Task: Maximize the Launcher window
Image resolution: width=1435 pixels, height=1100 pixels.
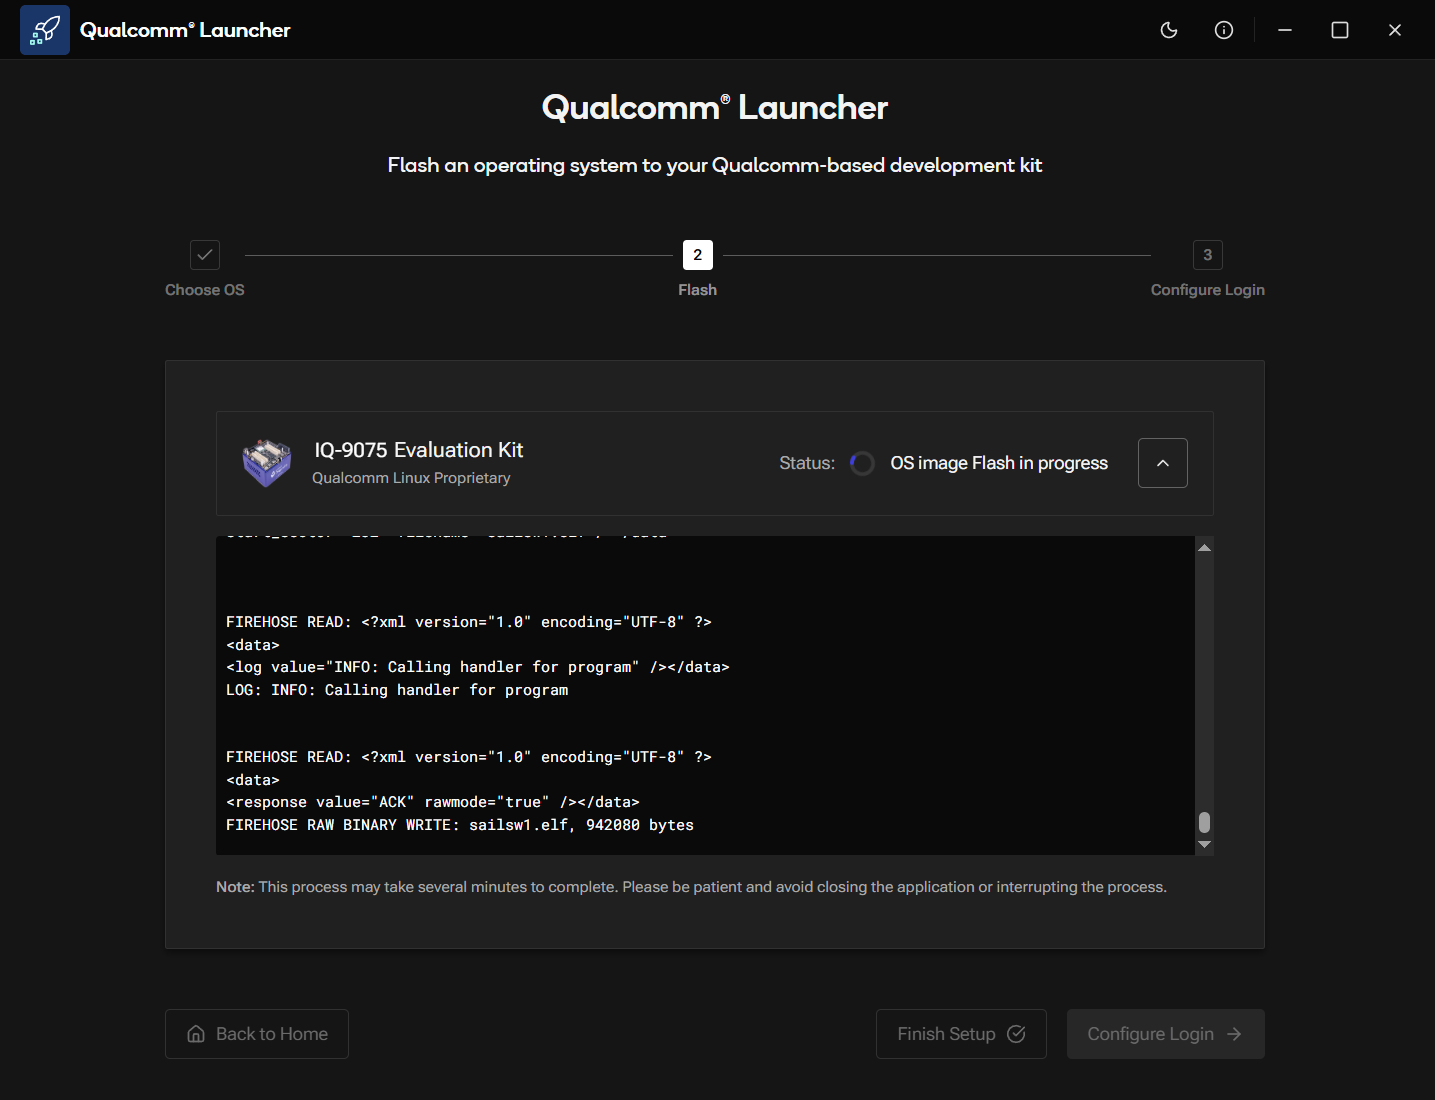Action: pyautogui.click(x=1340, y=30)
